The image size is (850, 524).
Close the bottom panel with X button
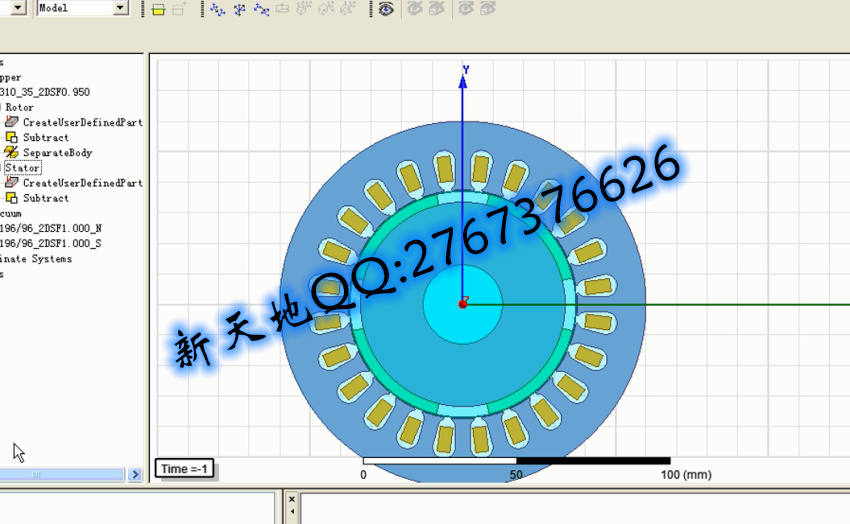point(291,499)
